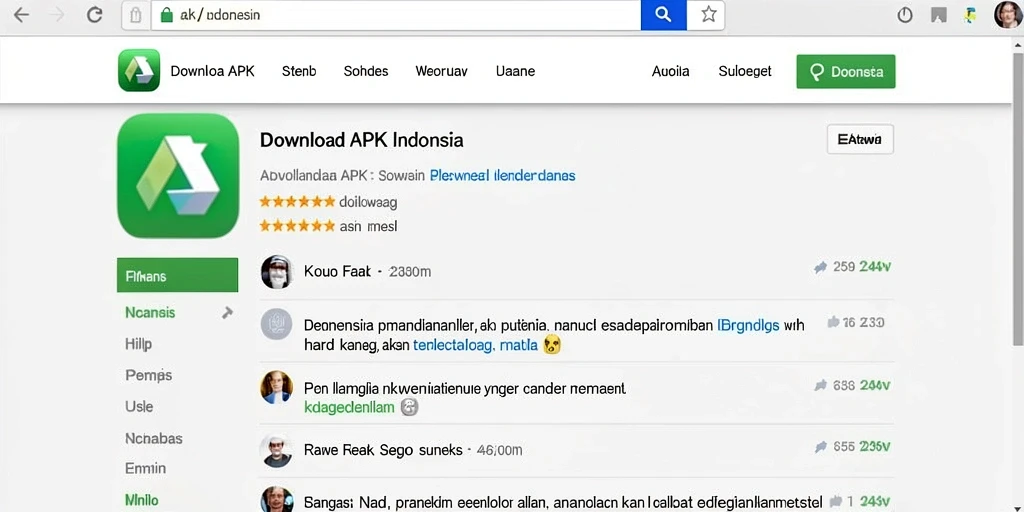Click the large green app icon

coord(178,176)
